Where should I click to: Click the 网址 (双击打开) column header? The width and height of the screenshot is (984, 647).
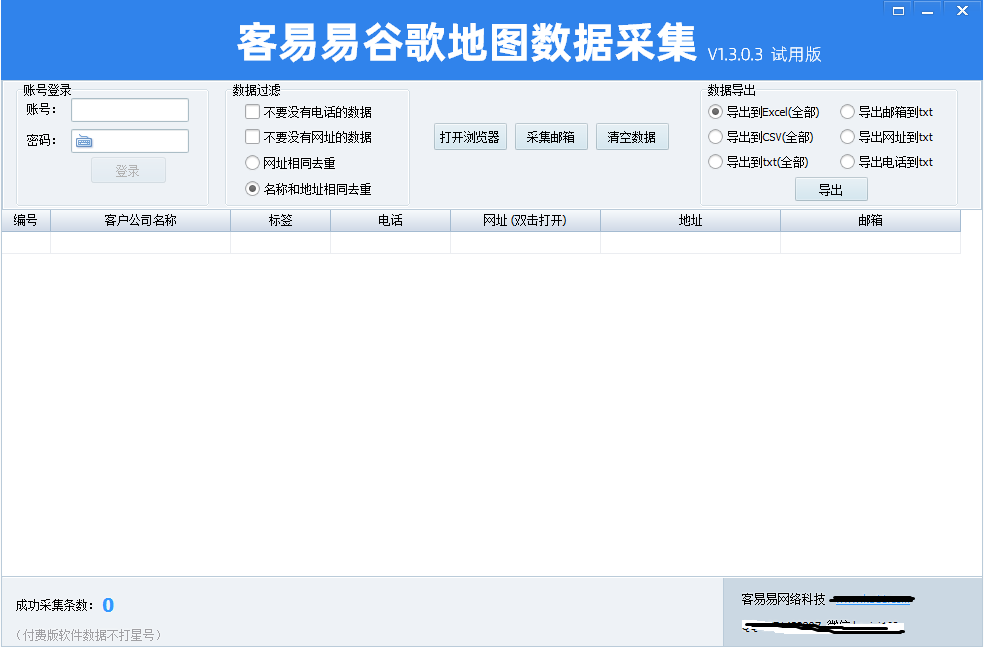tap(525, 220)
